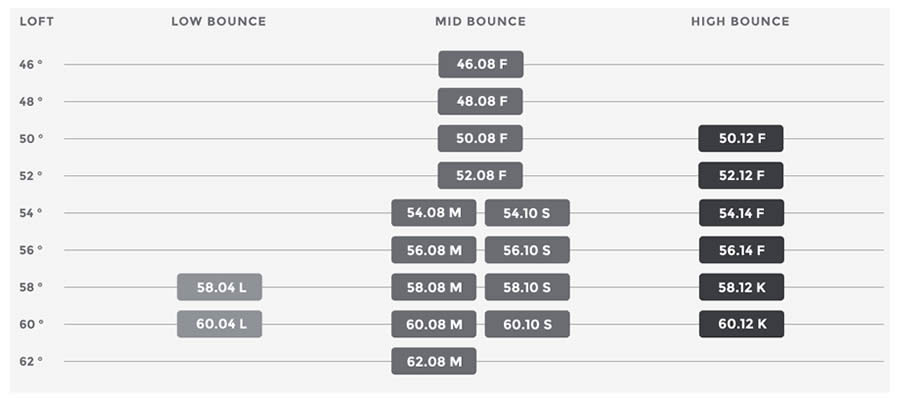Select the 48.08 F wedge option
This screenshot has height=398, width=900.
[480, 102]
